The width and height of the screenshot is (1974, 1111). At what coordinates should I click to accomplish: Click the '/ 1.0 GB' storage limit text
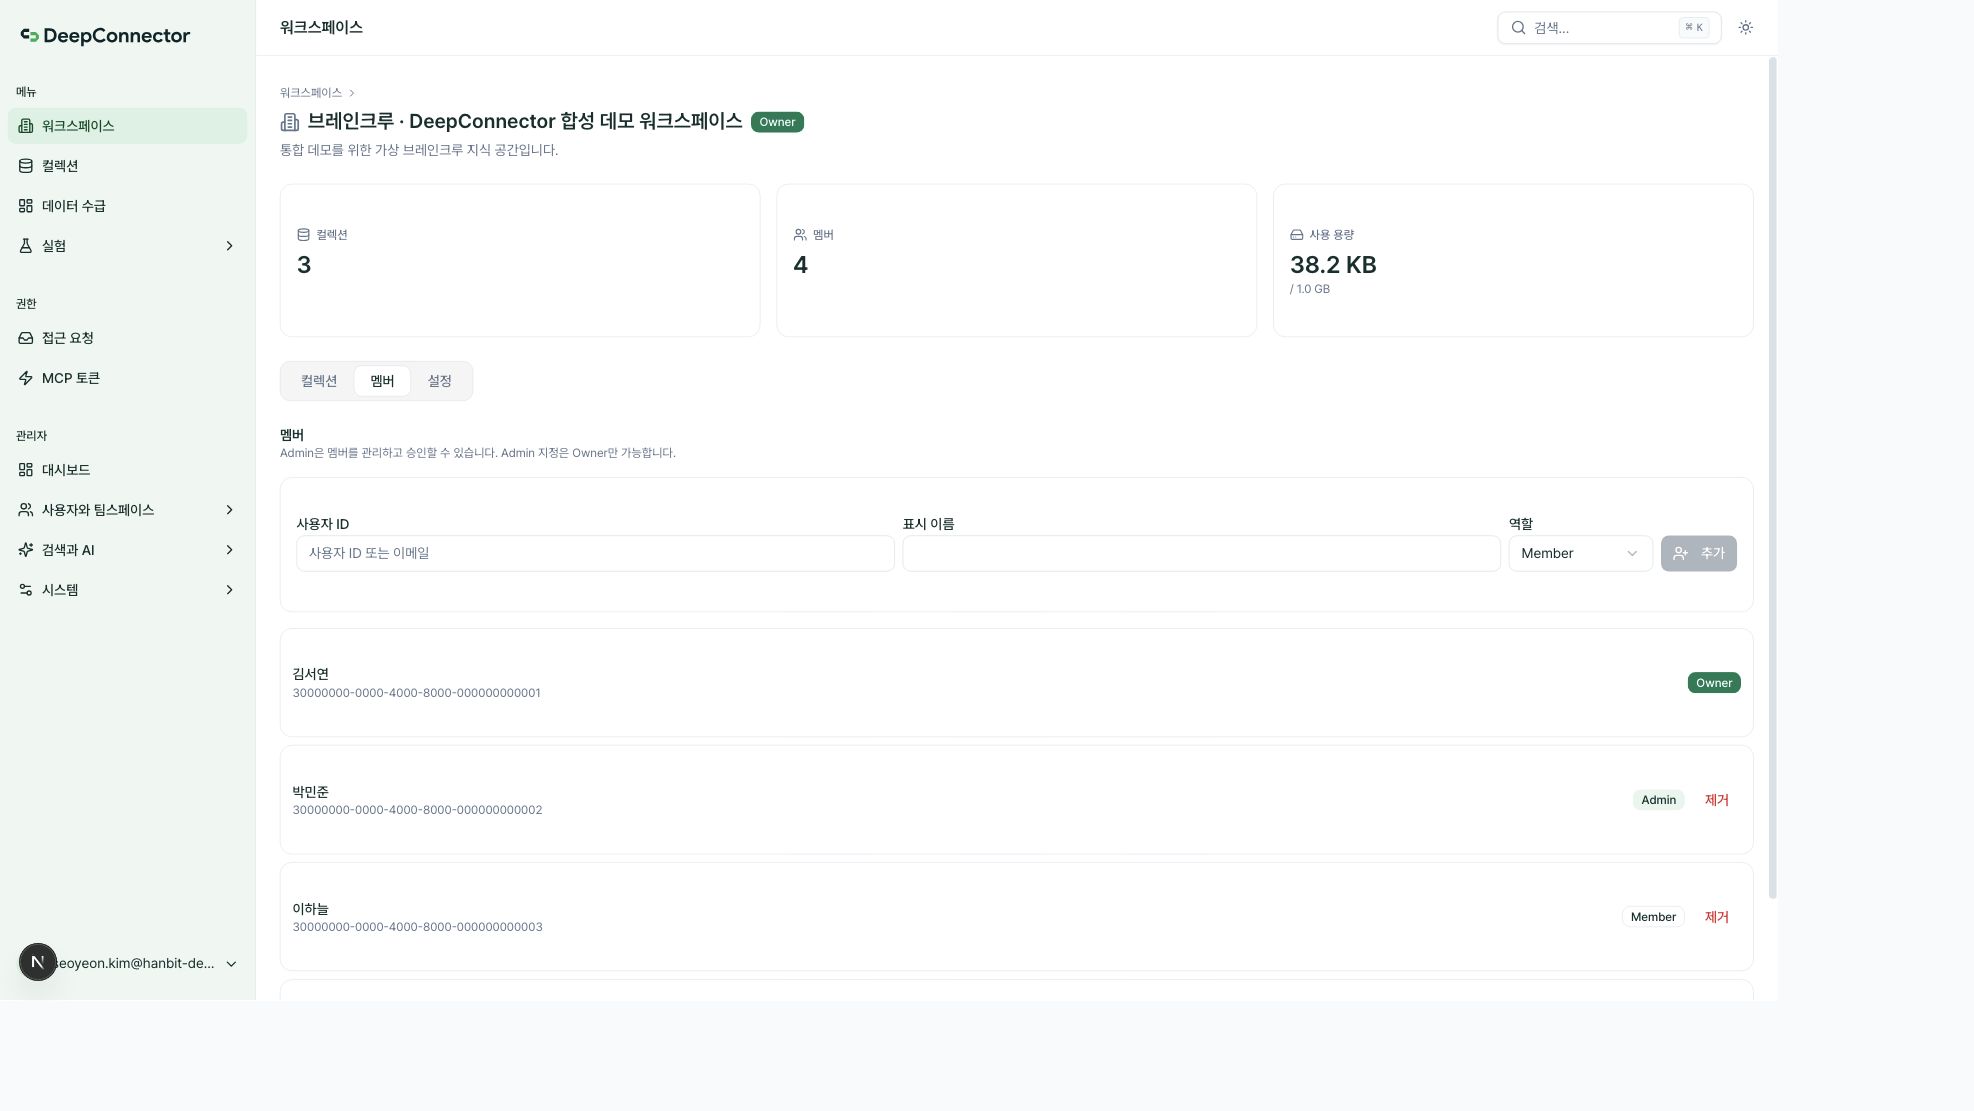[x=1310, y=289]
